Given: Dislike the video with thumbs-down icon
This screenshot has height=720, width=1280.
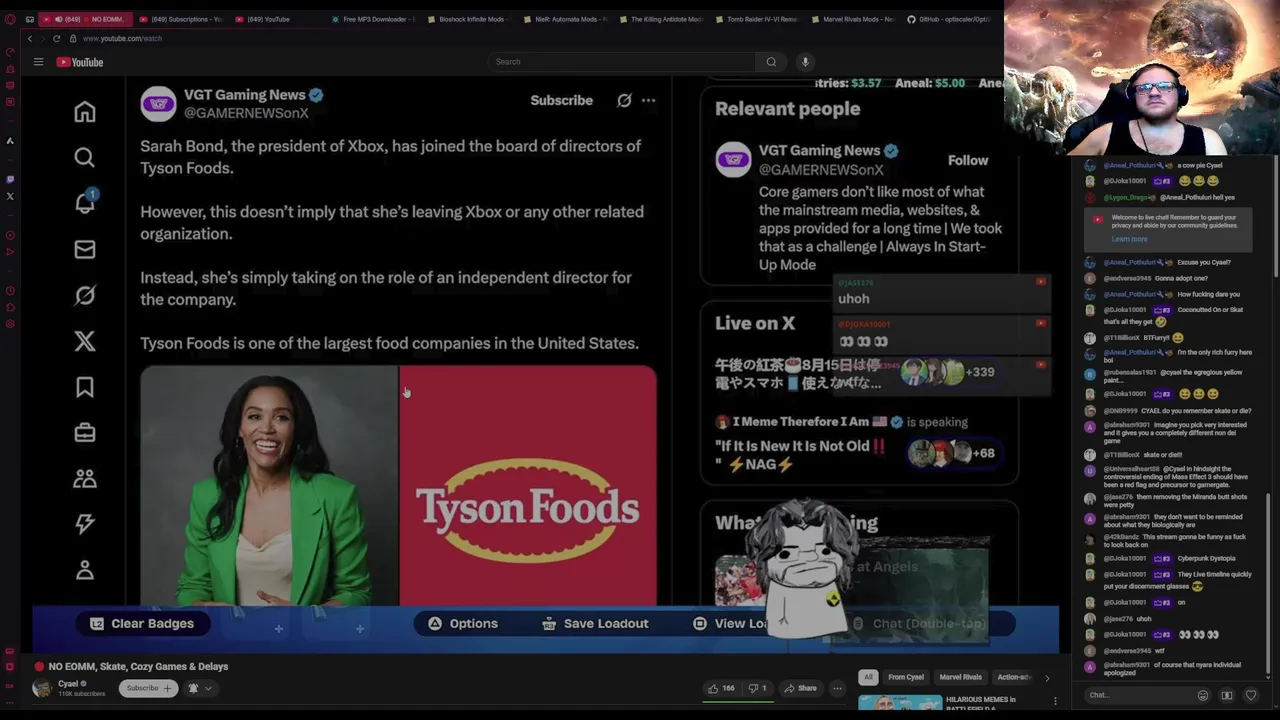Looking at the screenshot, I should click(x=758, y=688).
